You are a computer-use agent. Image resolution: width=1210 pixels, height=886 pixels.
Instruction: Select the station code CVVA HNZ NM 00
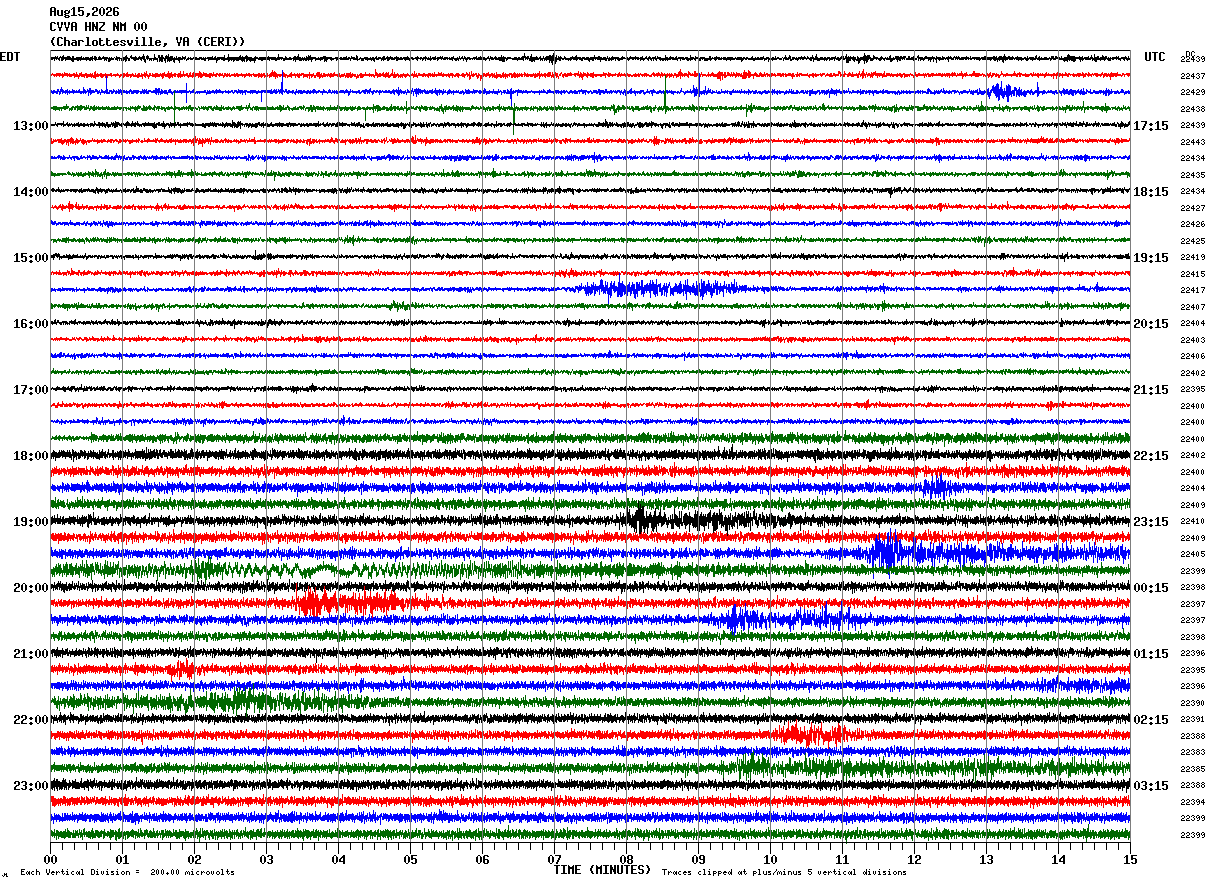(98, 27)
